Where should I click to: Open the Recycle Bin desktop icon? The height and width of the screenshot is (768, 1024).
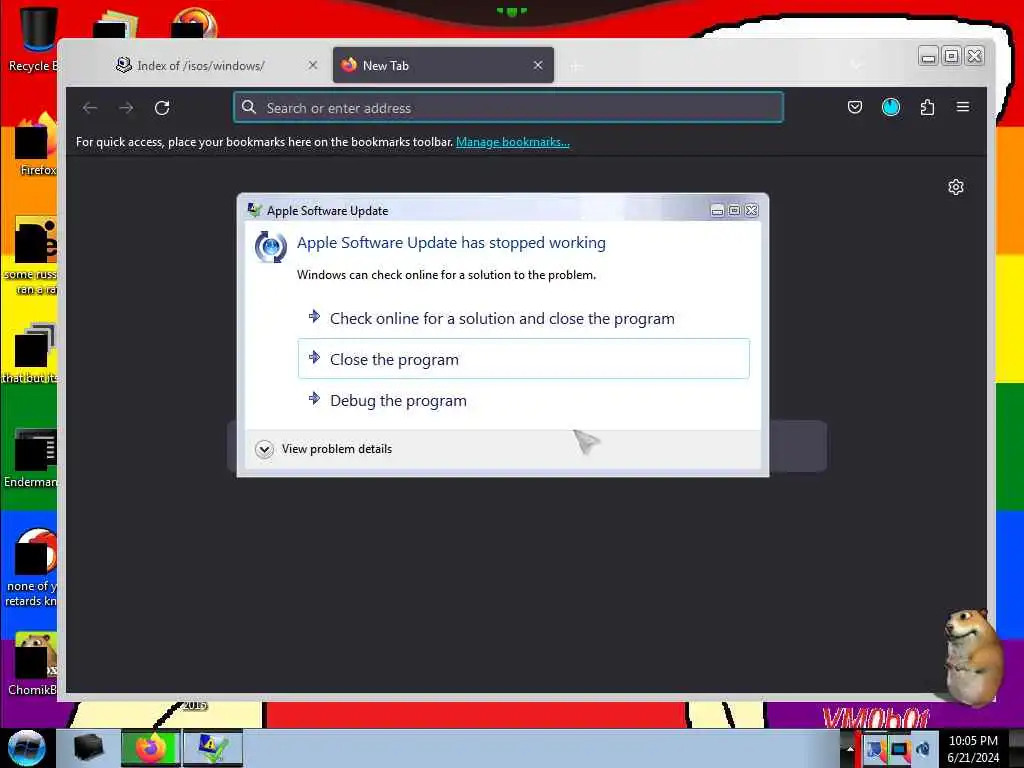click(34, 39)
